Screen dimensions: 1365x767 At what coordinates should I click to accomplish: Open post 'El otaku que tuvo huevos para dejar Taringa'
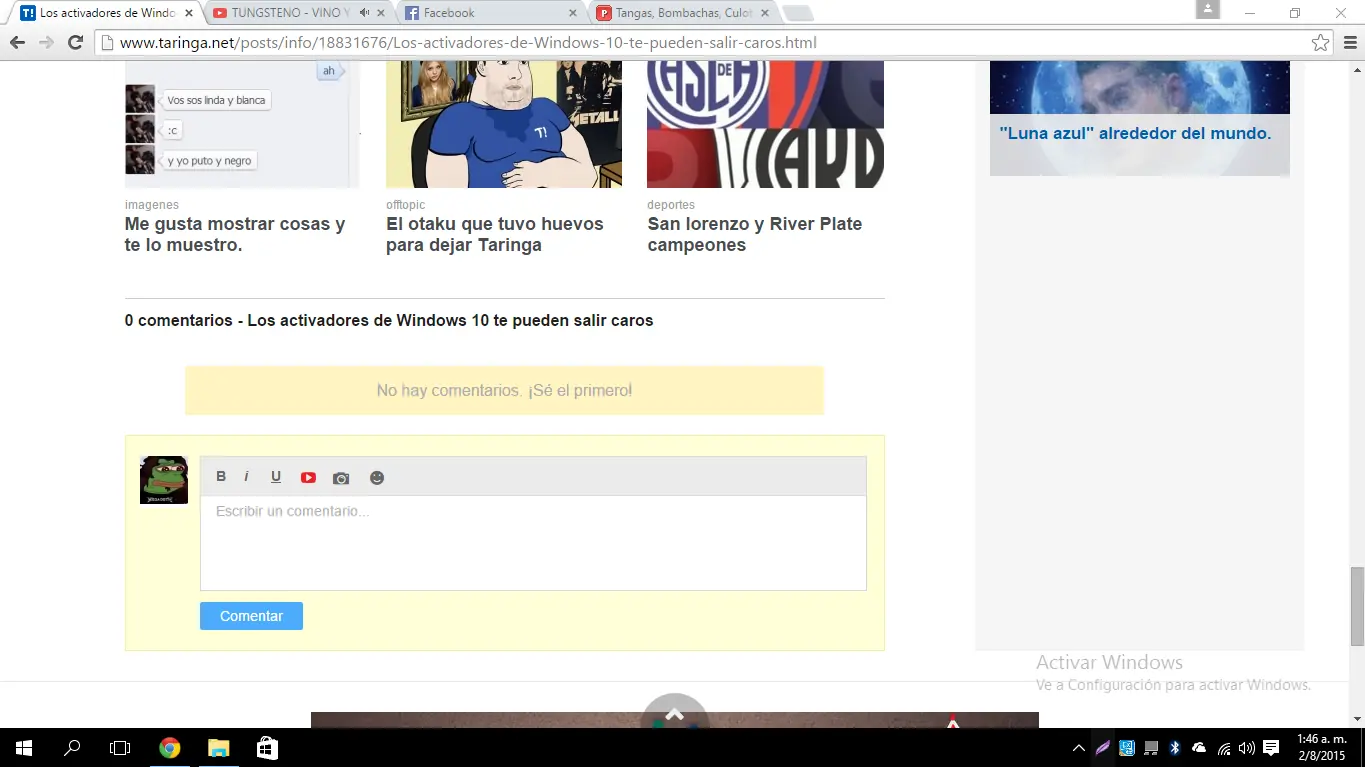click(495, 234)
